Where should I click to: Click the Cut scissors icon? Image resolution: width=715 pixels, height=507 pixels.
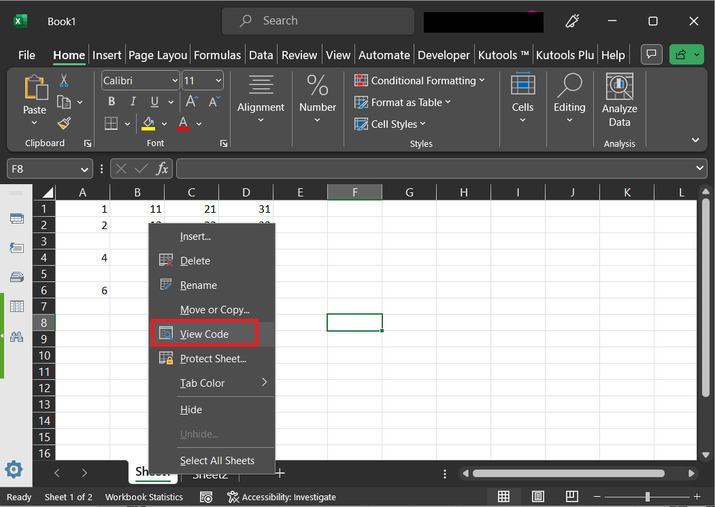tap(64, 80)
